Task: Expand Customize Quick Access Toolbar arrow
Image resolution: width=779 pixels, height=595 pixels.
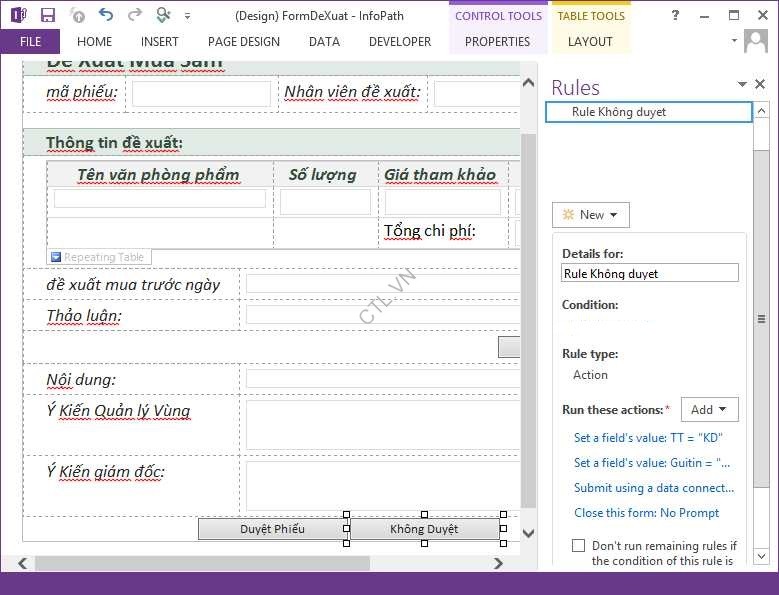Action: [x=188, y=16]
